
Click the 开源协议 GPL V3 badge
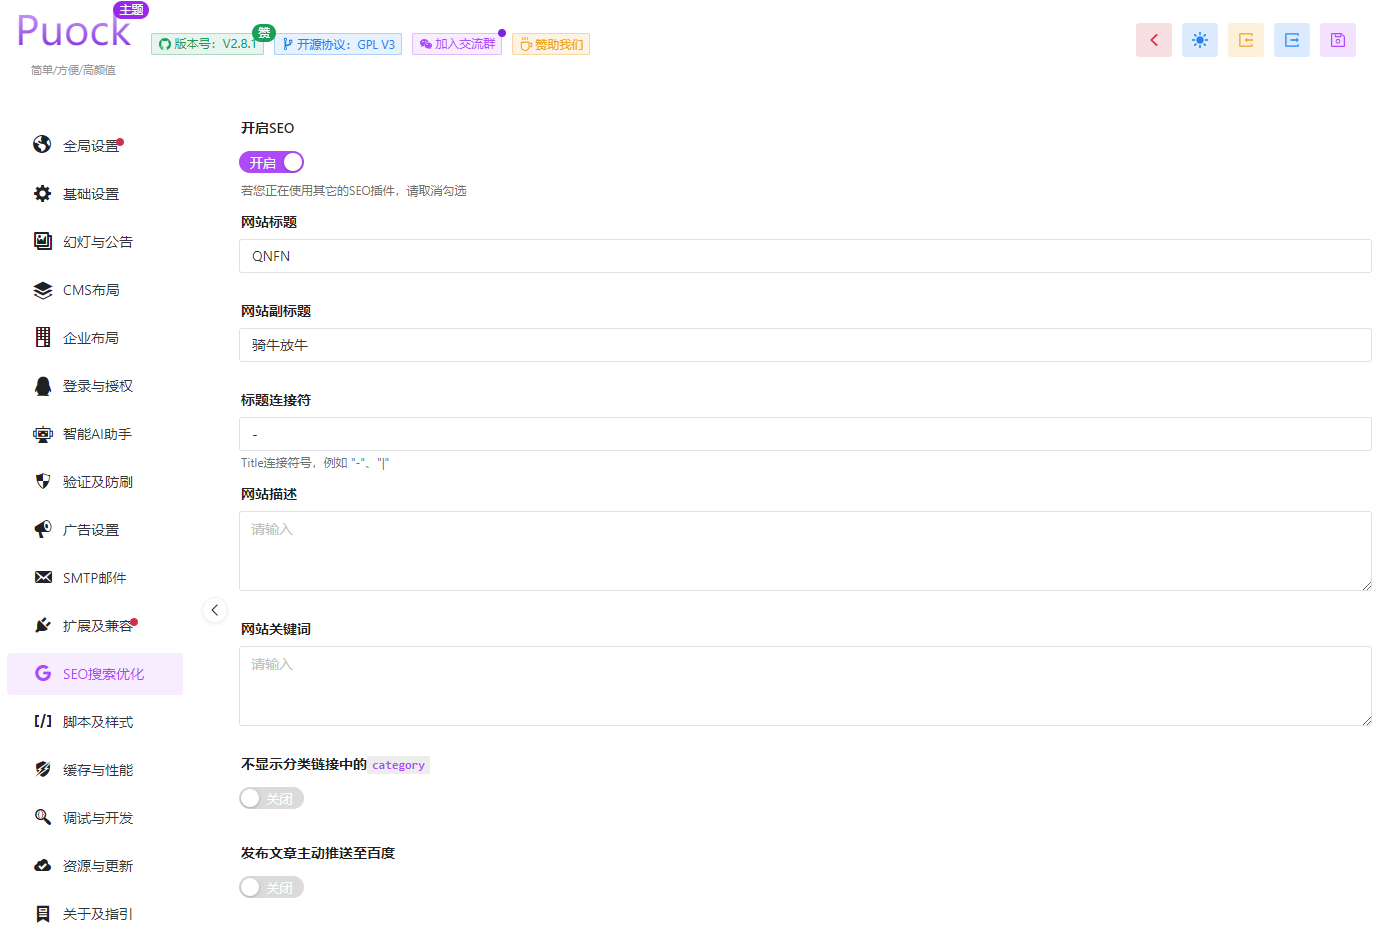[338, 44]
